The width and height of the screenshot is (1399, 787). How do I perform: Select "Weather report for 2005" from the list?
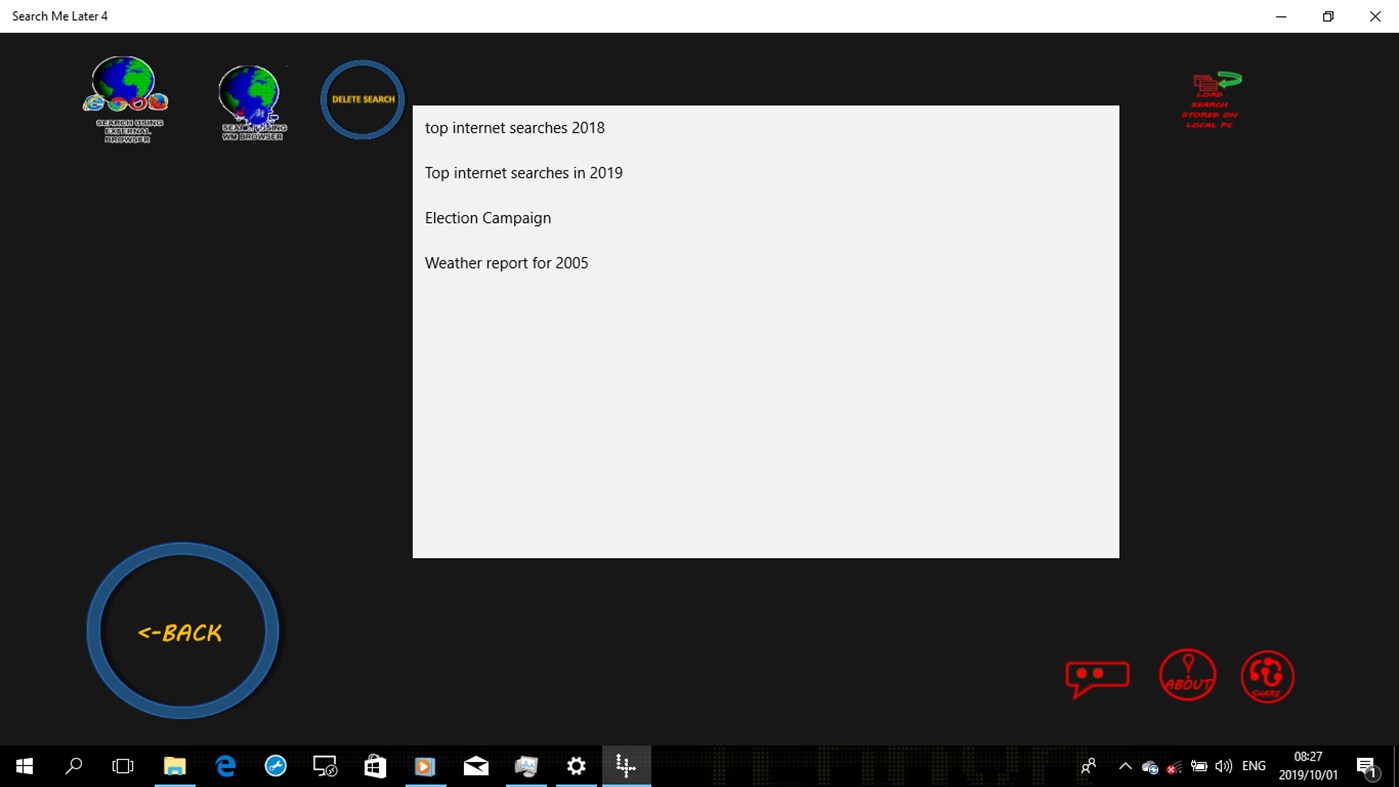coord(506,262)
